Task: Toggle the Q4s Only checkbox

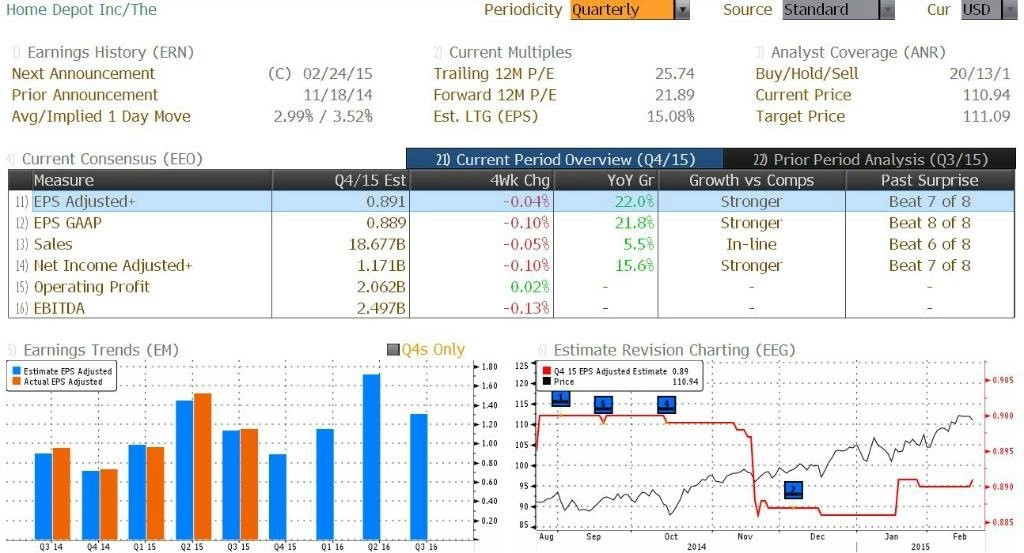Action: [393, 350]
